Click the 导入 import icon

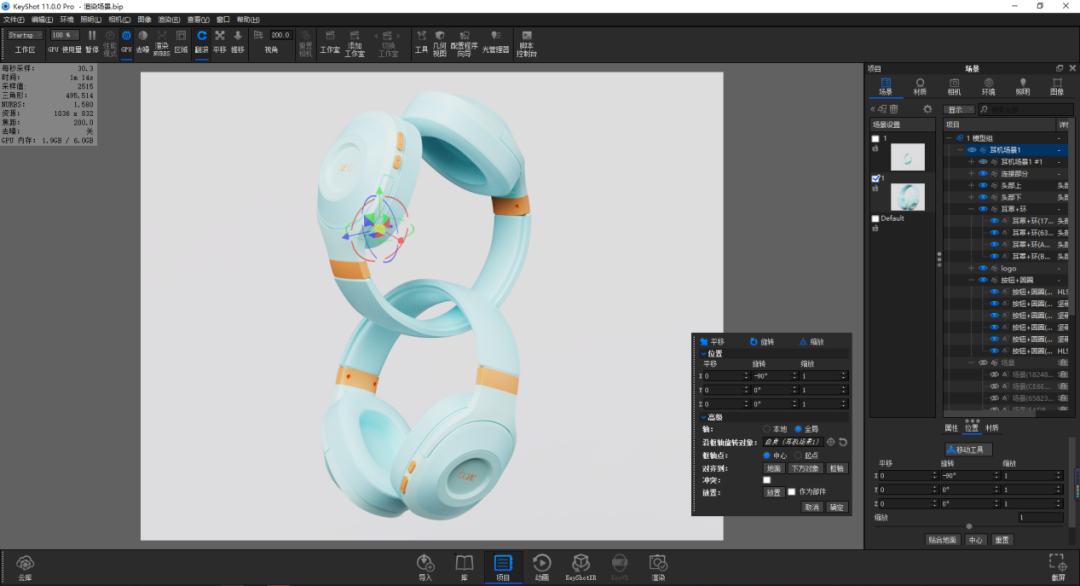coord(425,567)
